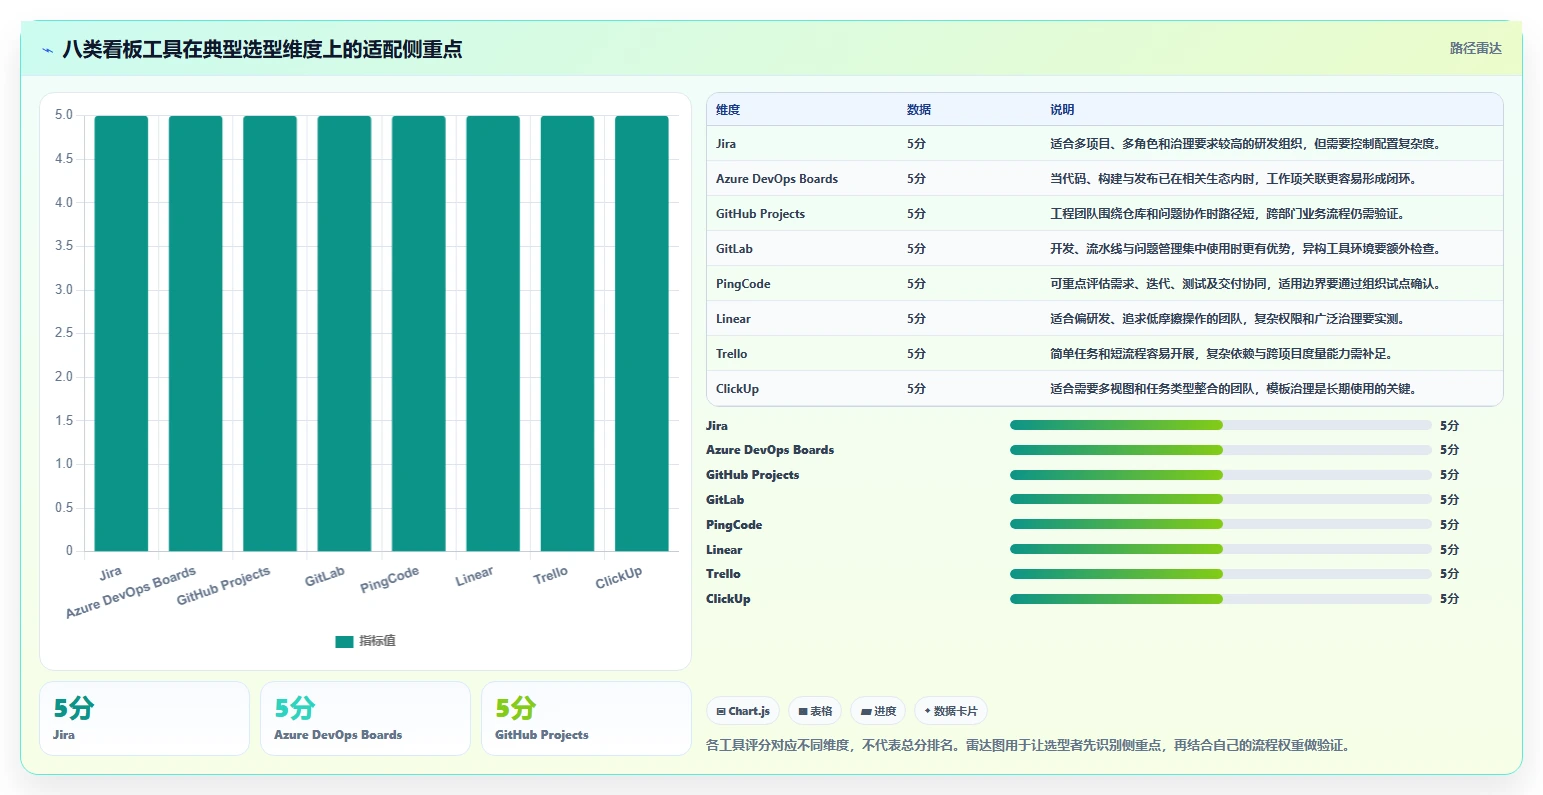Viewport: 1543px width, 795px height.
Task: Click the 表格 tag chip
Action: (815, 711)
